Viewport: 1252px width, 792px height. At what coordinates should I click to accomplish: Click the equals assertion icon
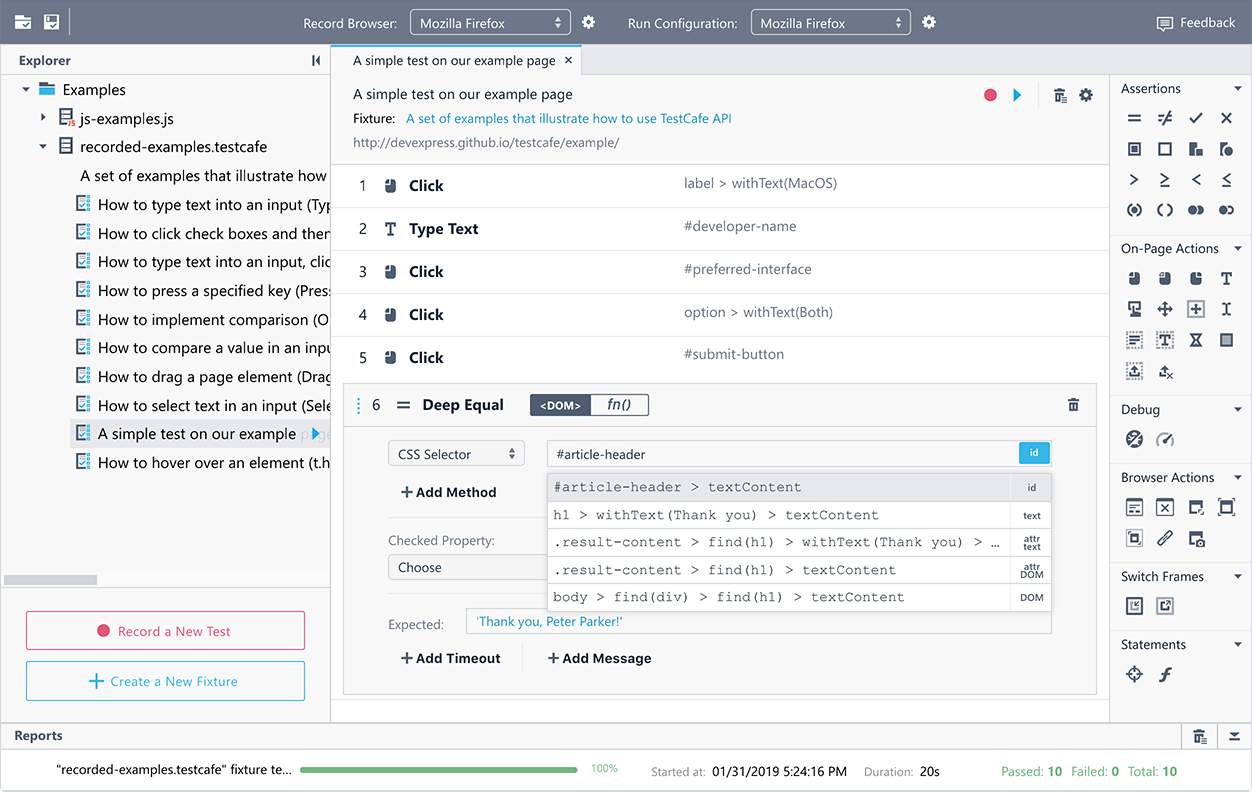(1134, 118)
